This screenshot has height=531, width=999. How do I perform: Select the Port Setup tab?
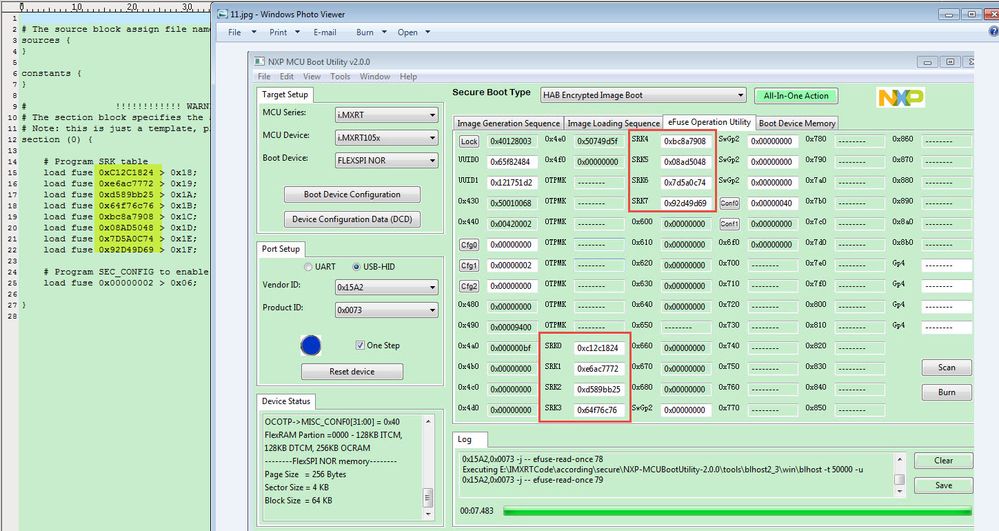pos(280,249)
